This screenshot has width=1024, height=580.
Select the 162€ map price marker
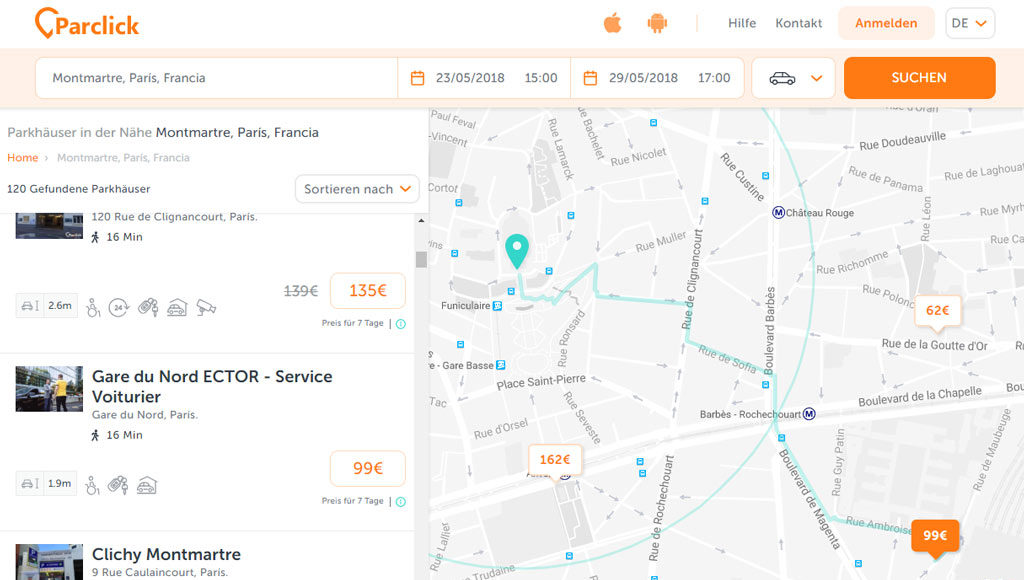click(555, 460)
